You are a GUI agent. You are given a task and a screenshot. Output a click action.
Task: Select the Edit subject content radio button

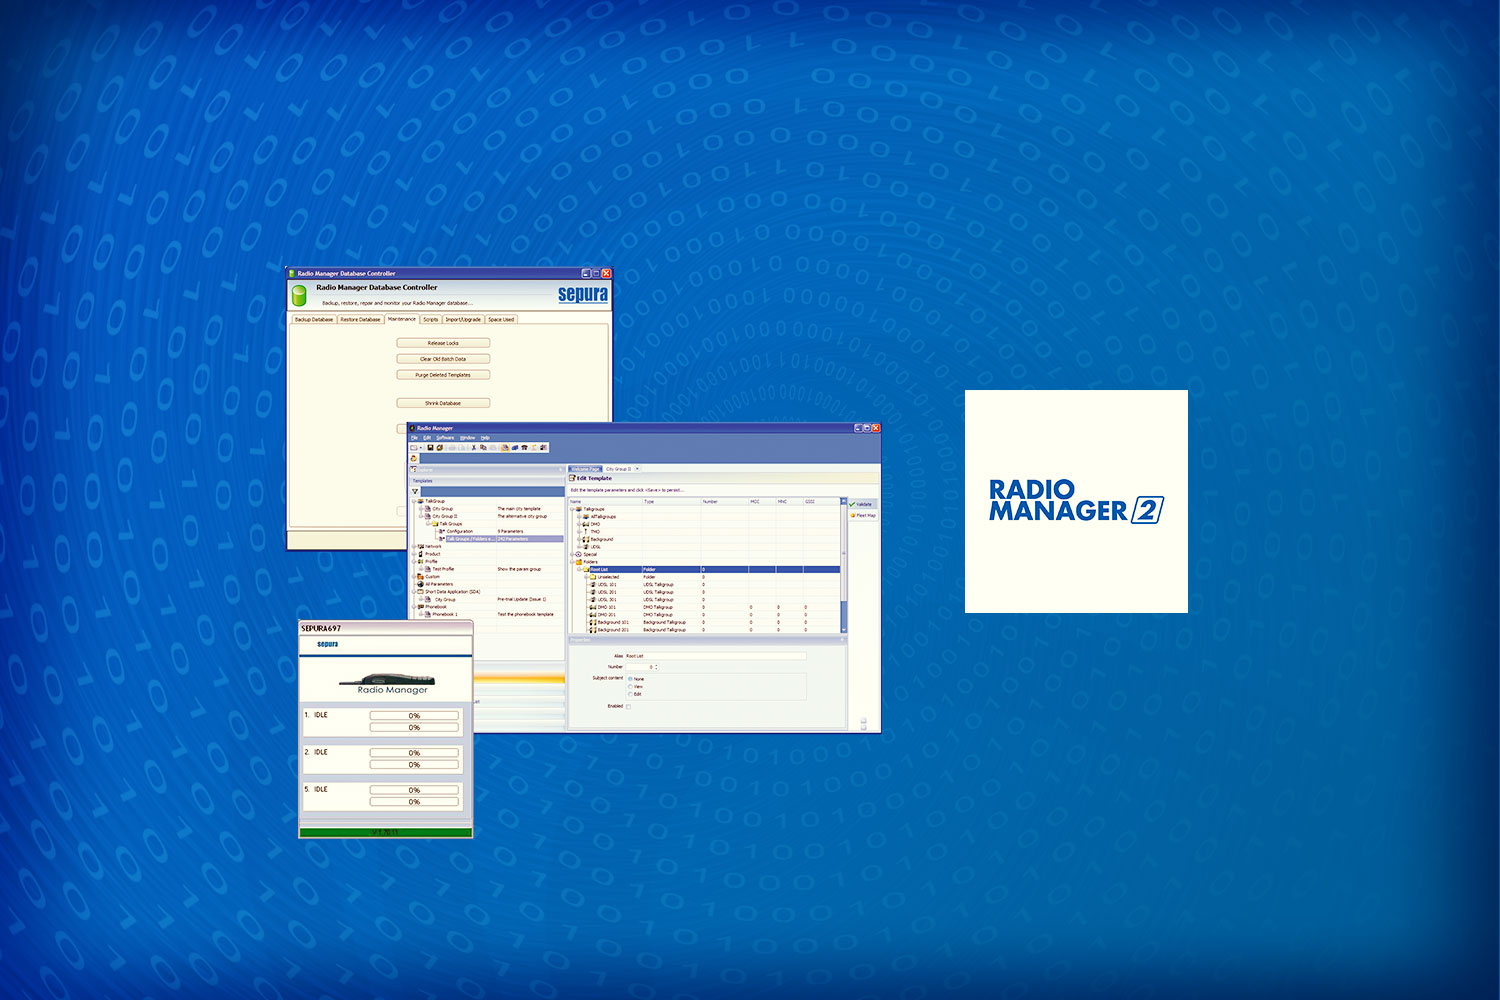point(630,694)
